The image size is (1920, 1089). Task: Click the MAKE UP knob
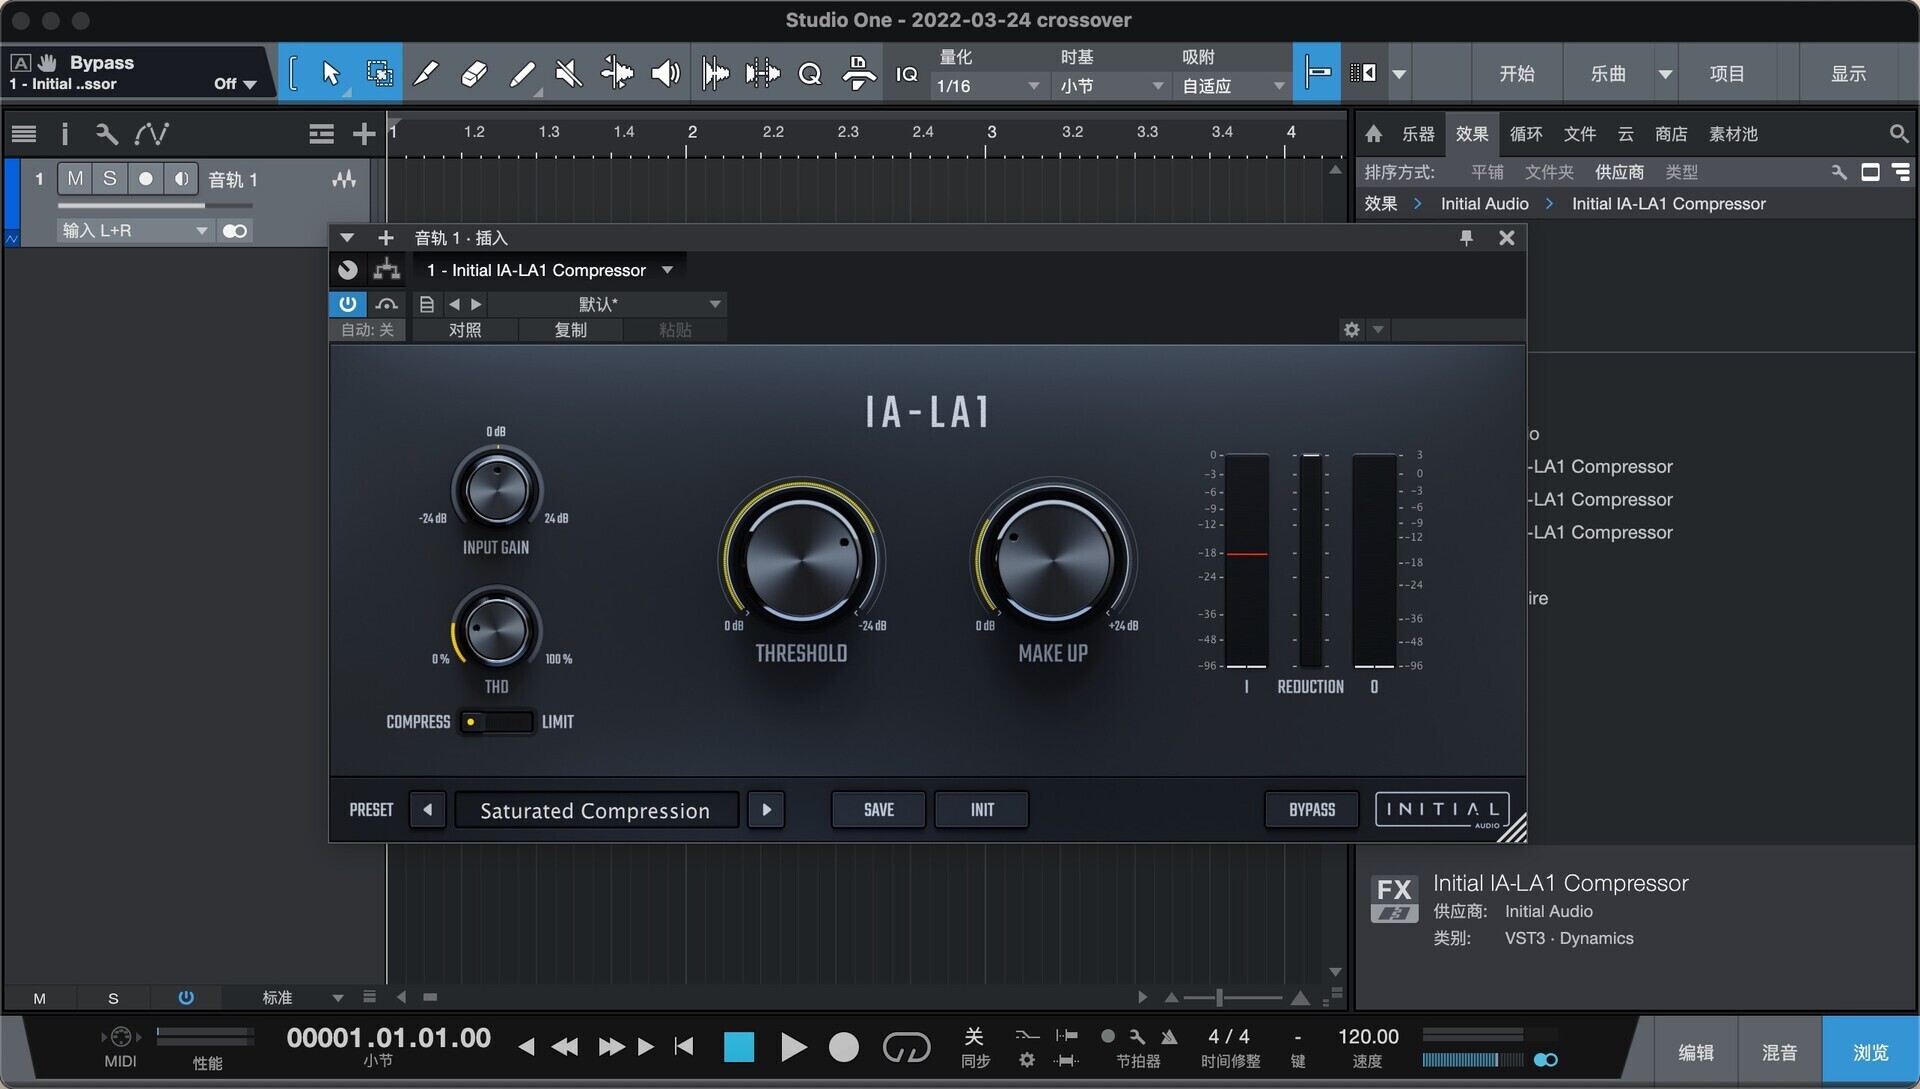tap(1053, 558)
